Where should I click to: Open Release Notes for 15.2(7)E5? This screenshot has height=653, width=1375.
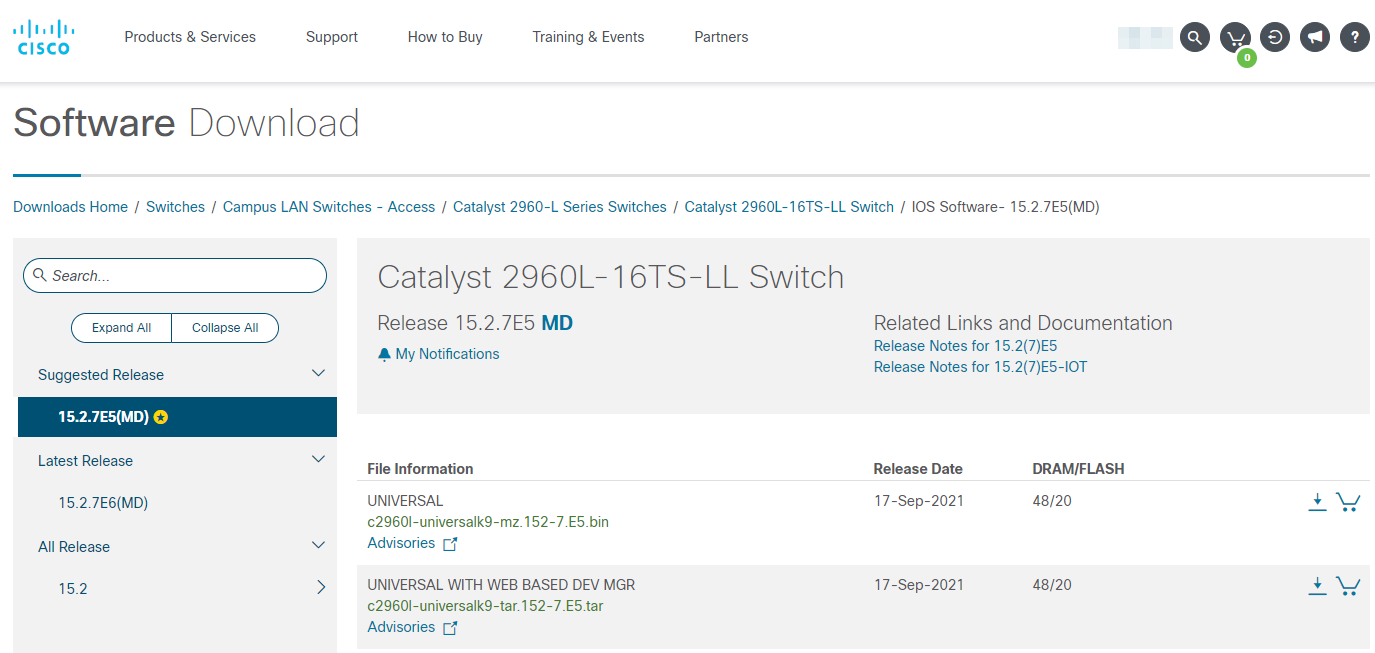point(965,346)
